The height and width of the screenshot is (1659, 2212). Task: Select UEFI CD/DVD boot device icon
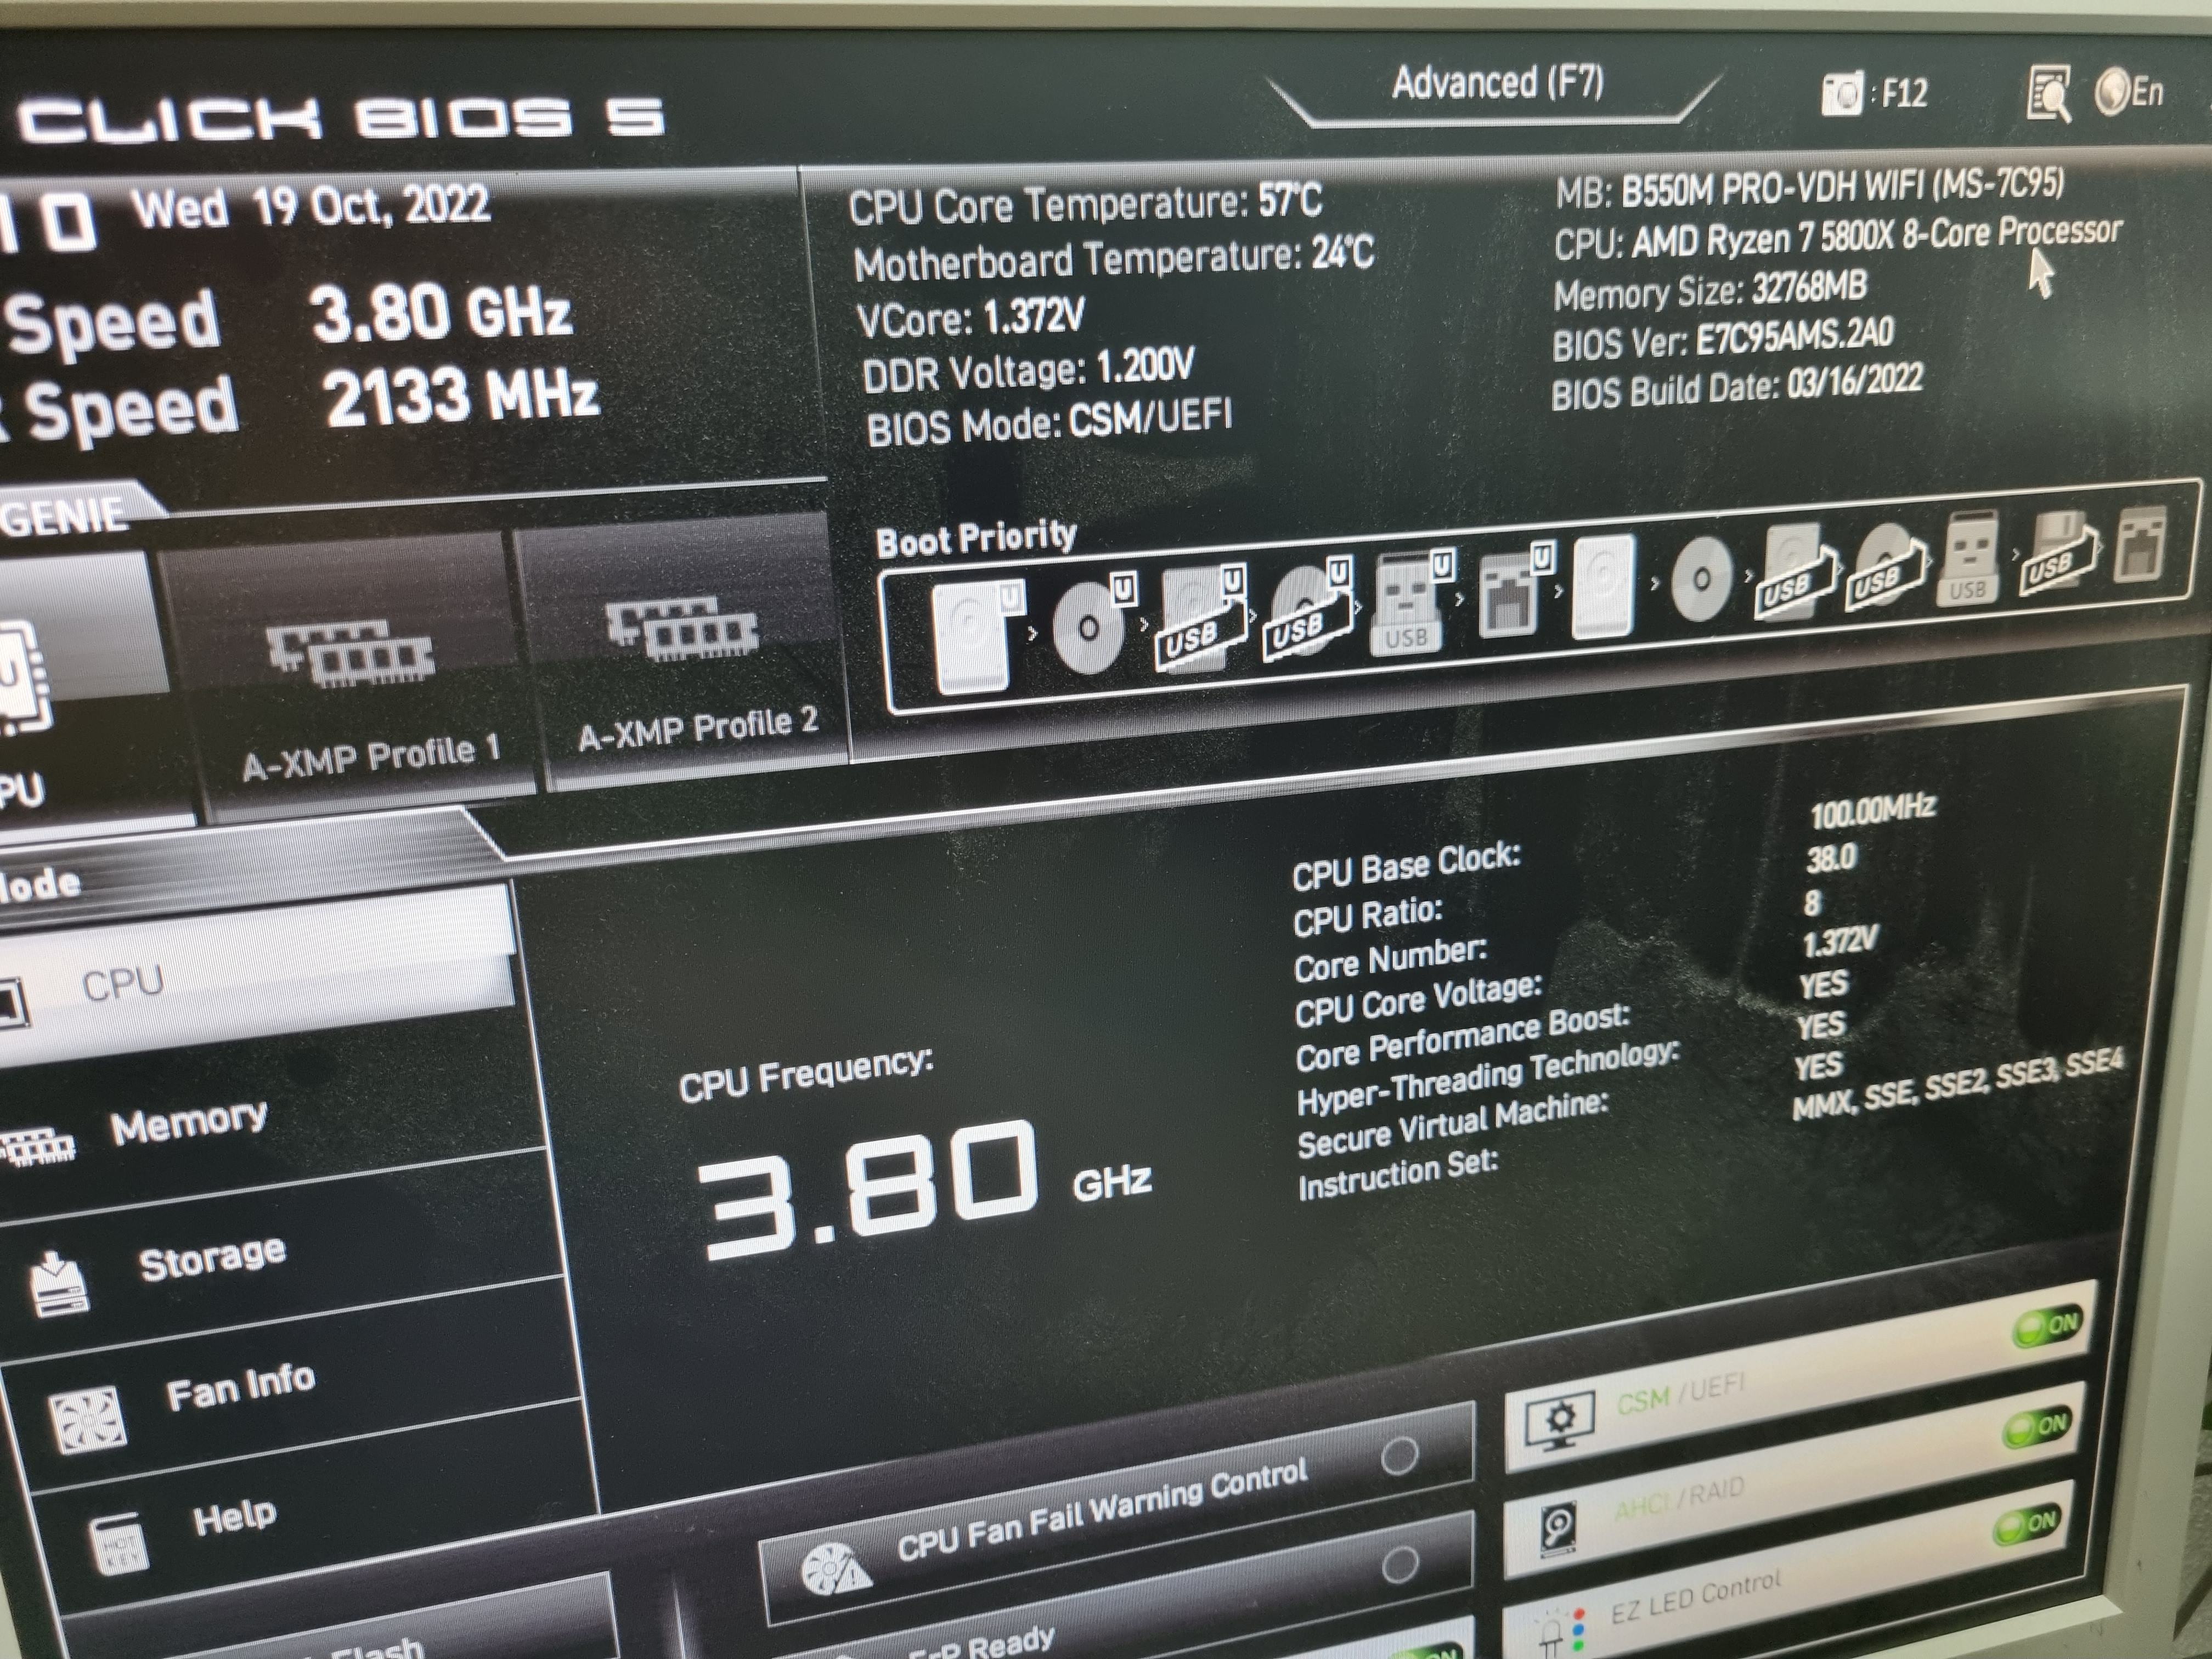(x=1090, y=626)
